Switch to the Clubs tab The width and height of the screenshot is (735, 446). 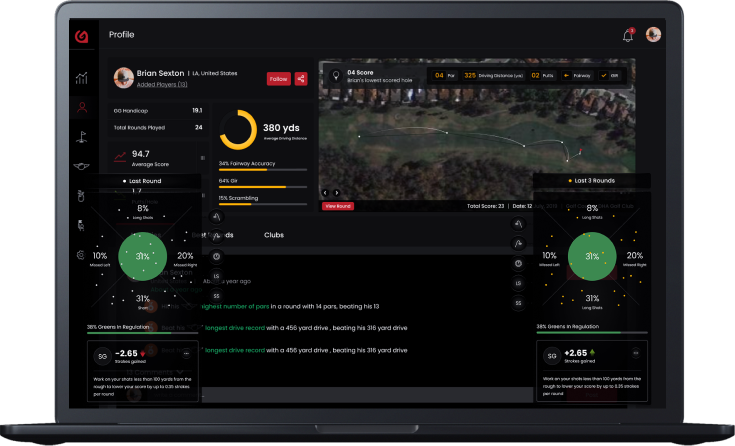pyautogui.click(x=274, y=235)
